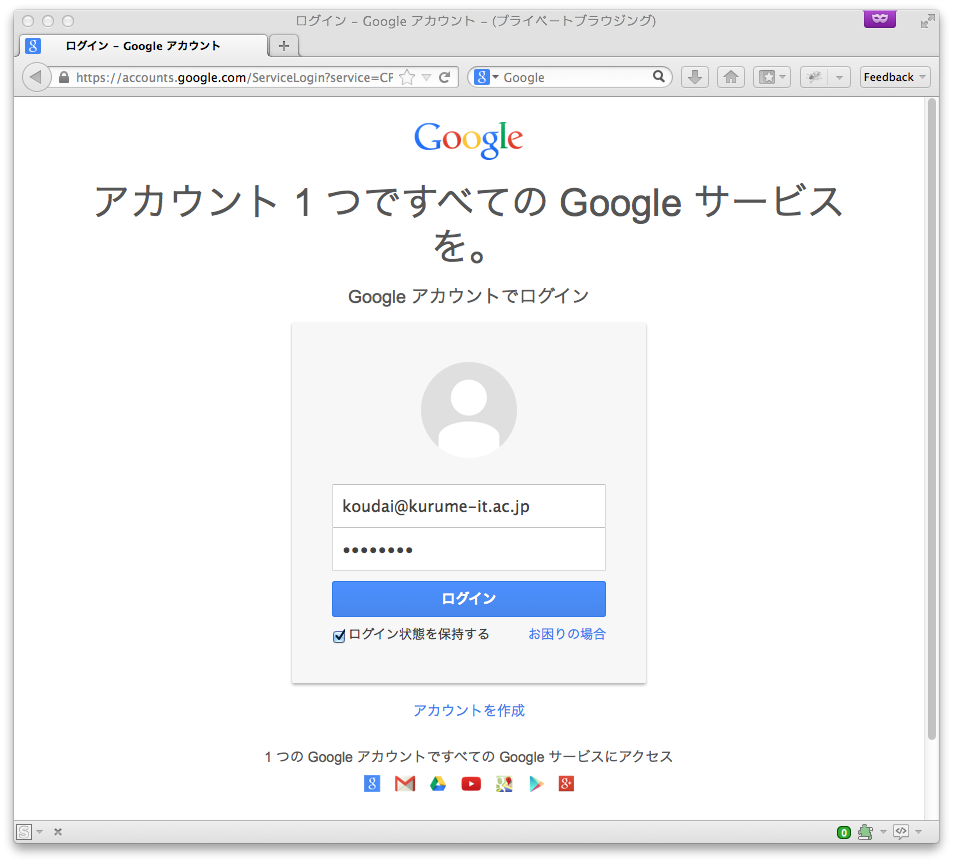Click the blue ログイン button
This screenshot has height=863, width=953.
469,599
